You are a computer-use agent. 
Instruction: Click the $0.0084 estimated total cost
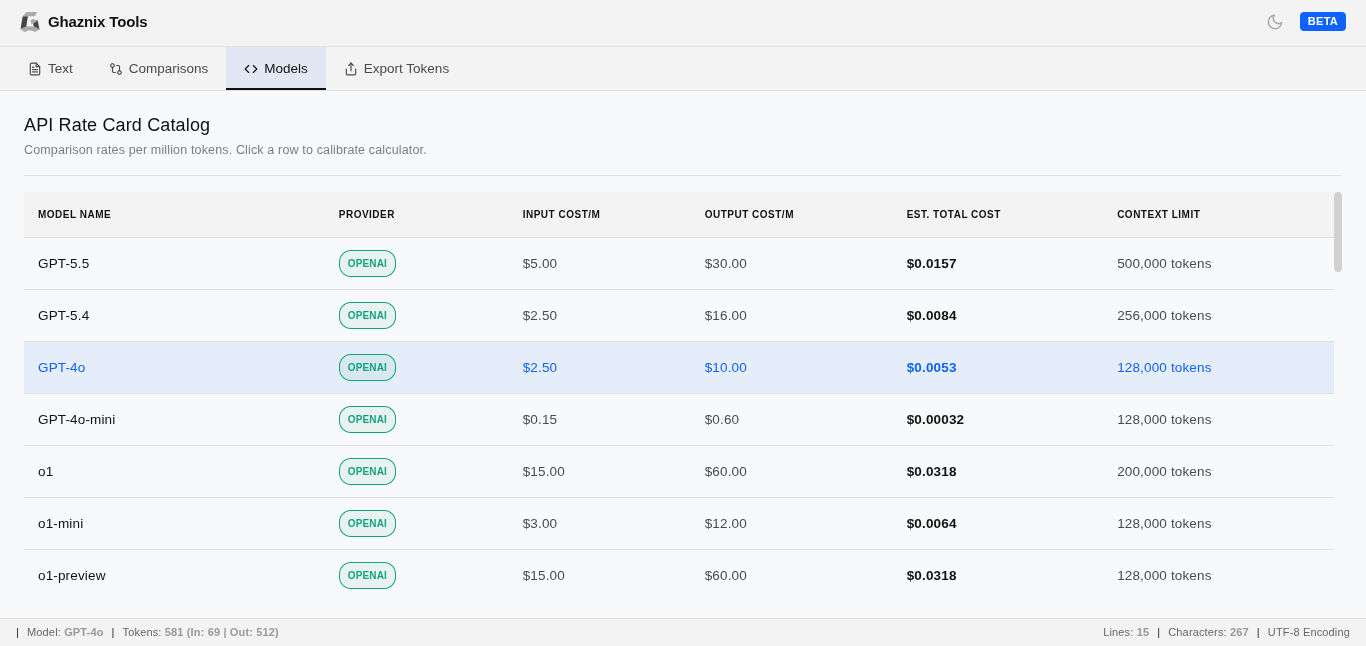[932, 316]
